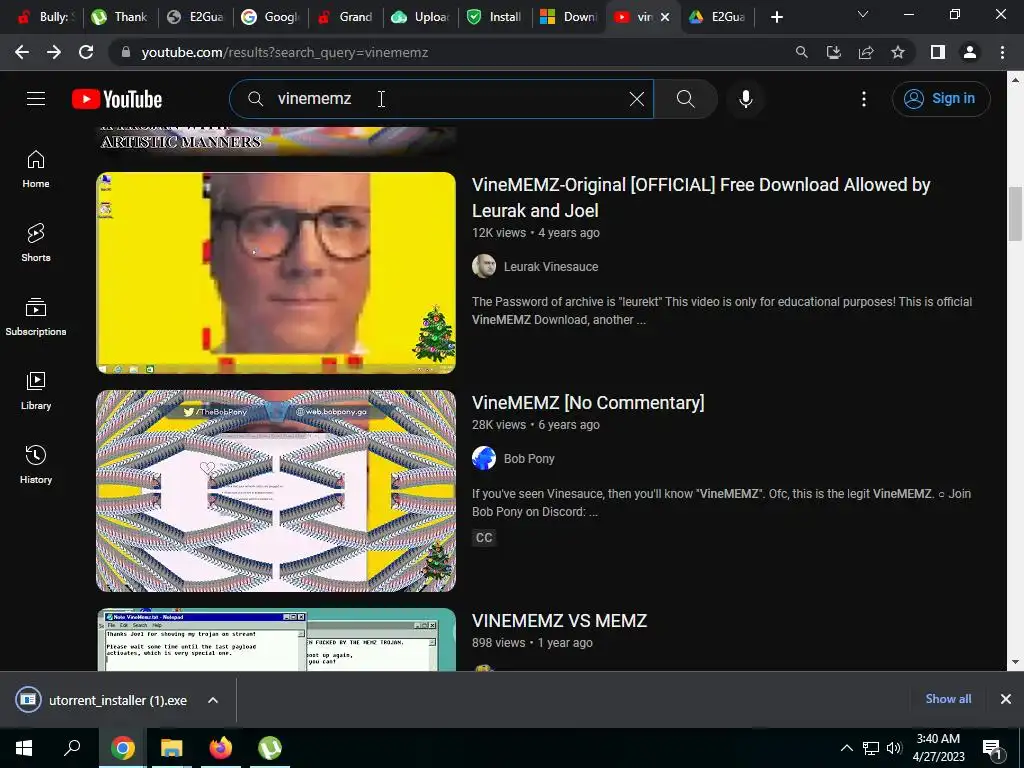Click the page vertical scrollbar thumb
This screenshot has height=768, width=1024.
(1015, 214)
